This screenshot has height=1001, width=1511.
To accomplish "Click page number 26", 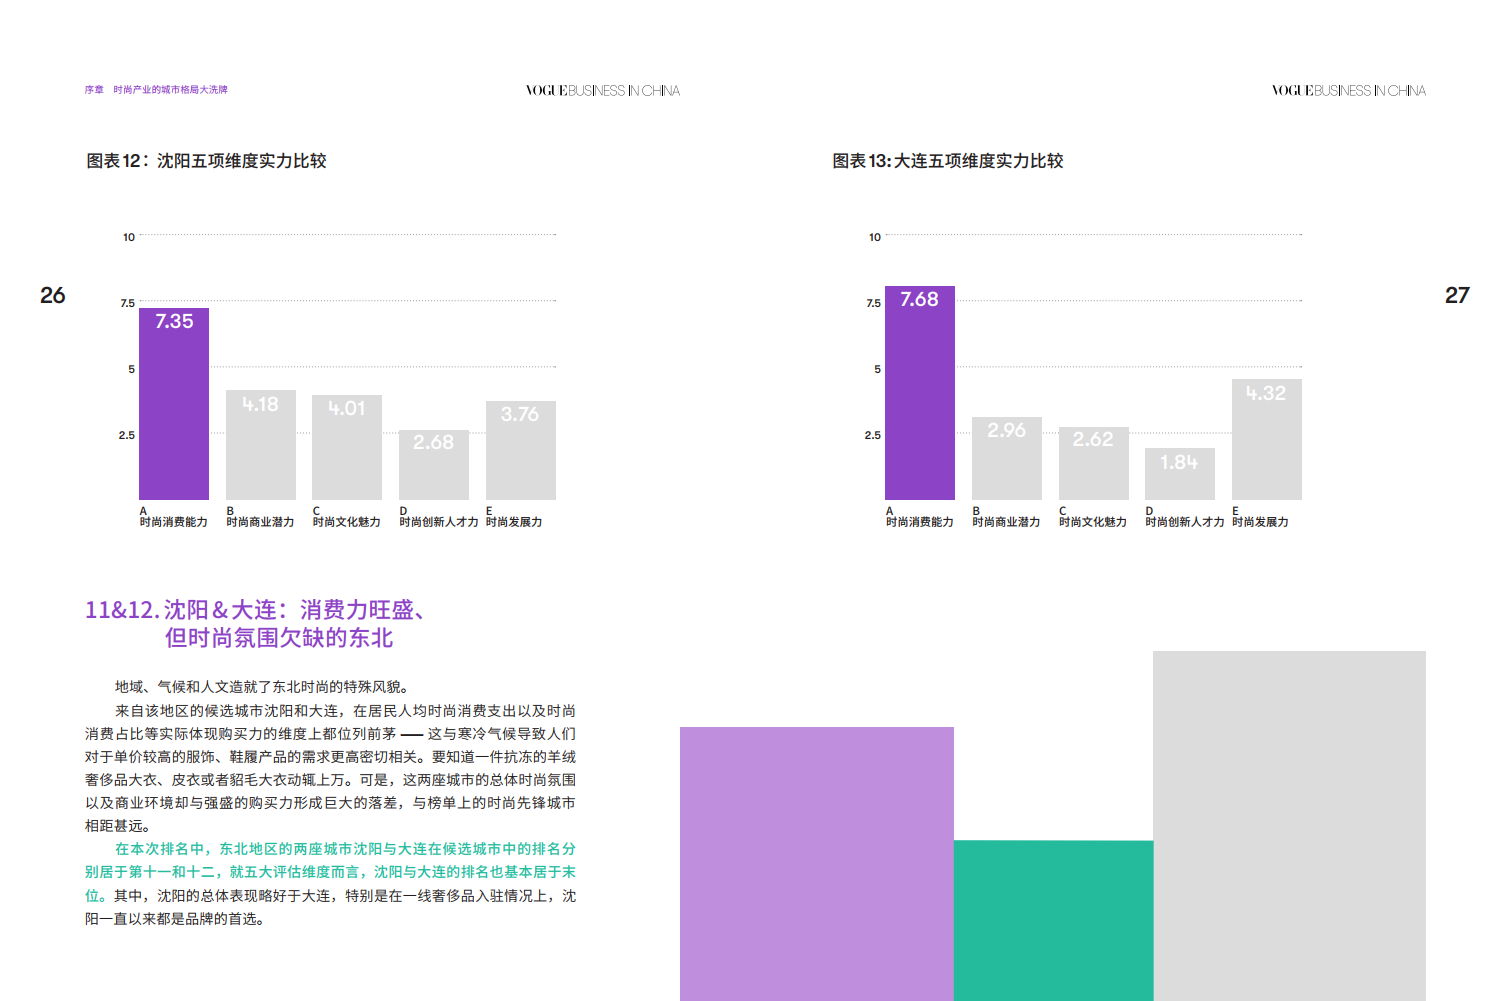I will [53, 295].
